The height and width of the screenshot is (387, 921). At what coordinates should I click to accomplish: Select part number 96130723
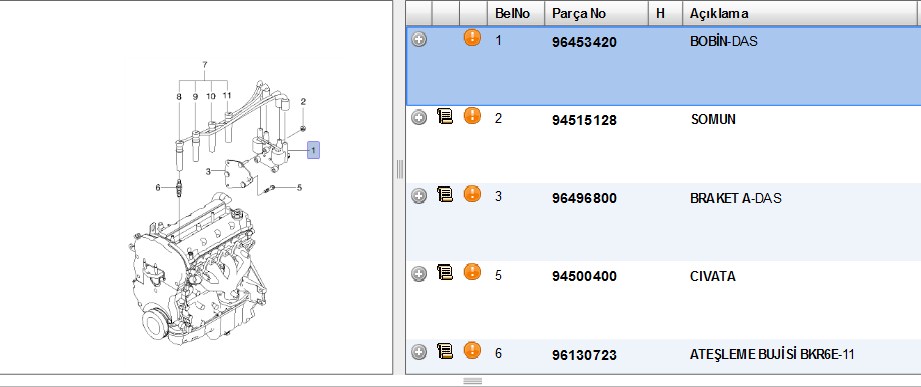(584, 355)
